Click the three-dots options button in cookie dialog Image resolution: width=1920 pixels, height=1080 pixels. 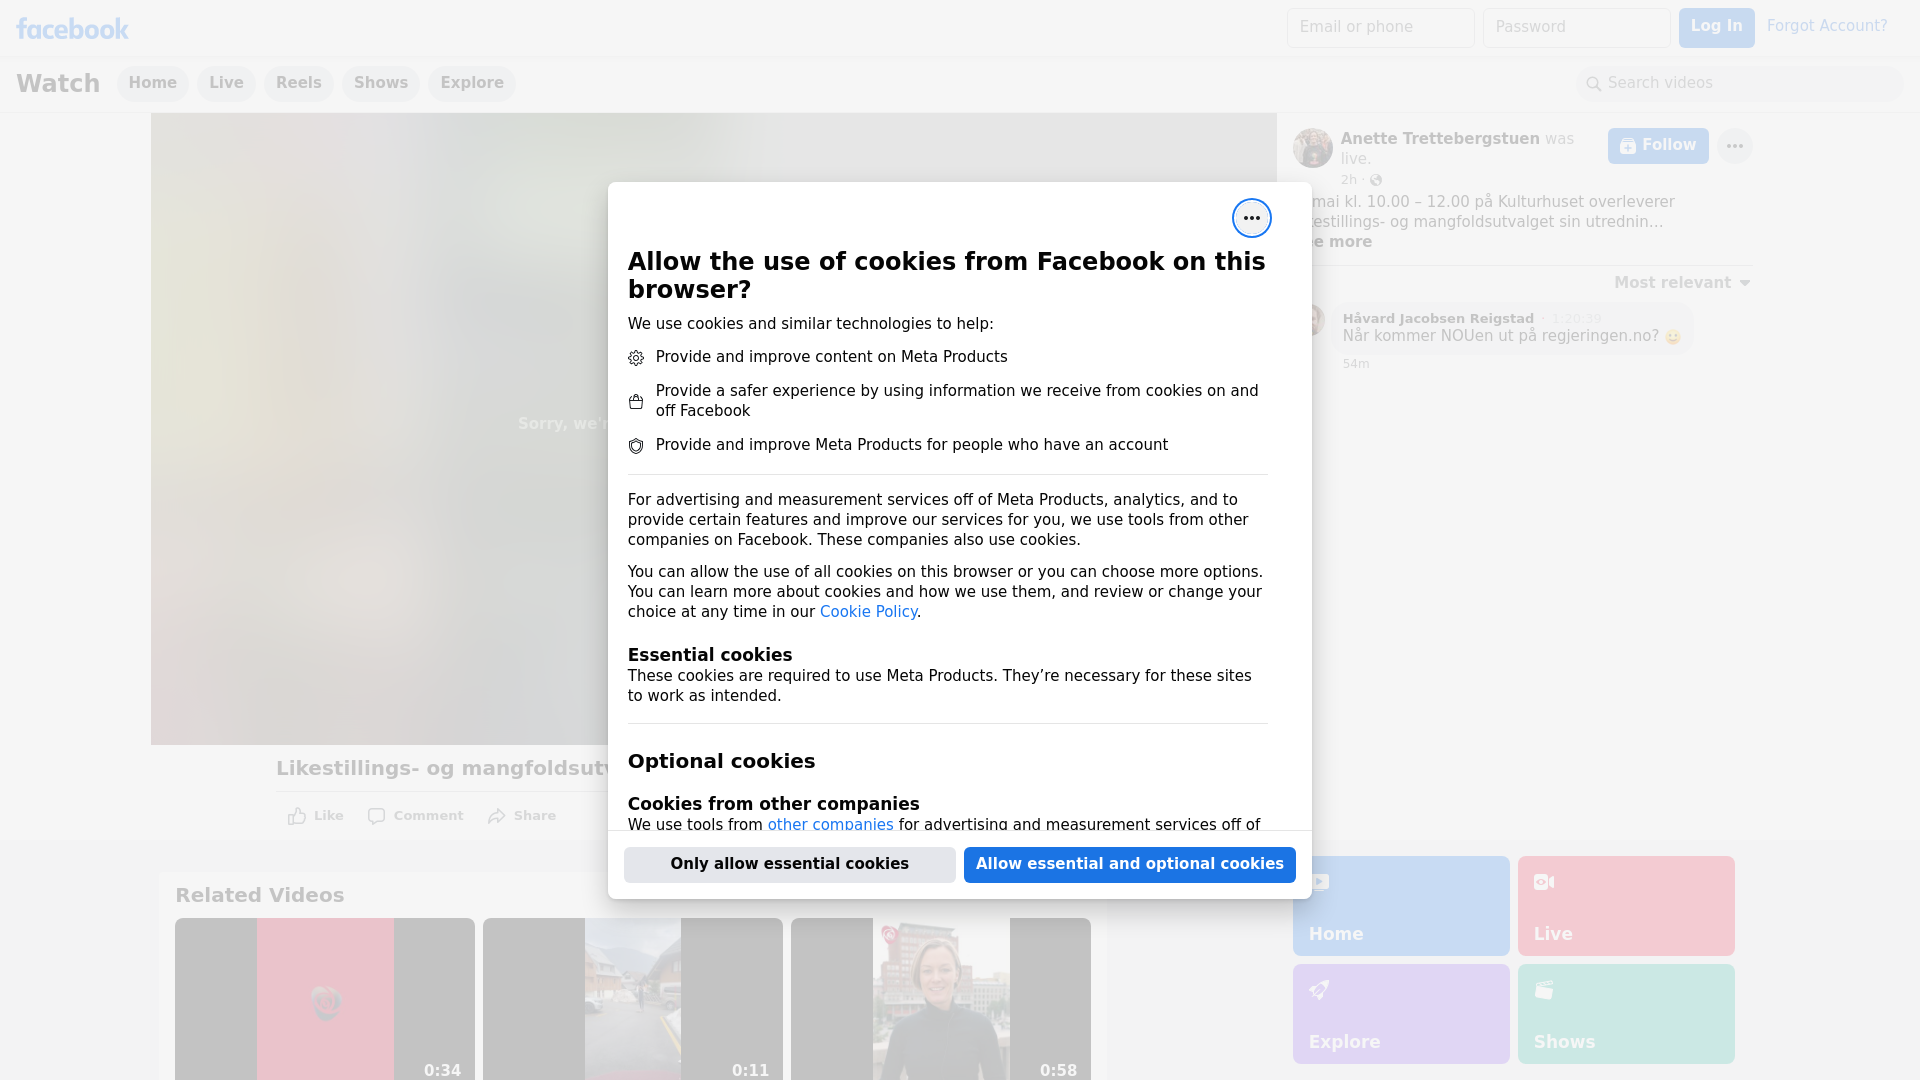pyautogui.click(x=1251, y=218)
